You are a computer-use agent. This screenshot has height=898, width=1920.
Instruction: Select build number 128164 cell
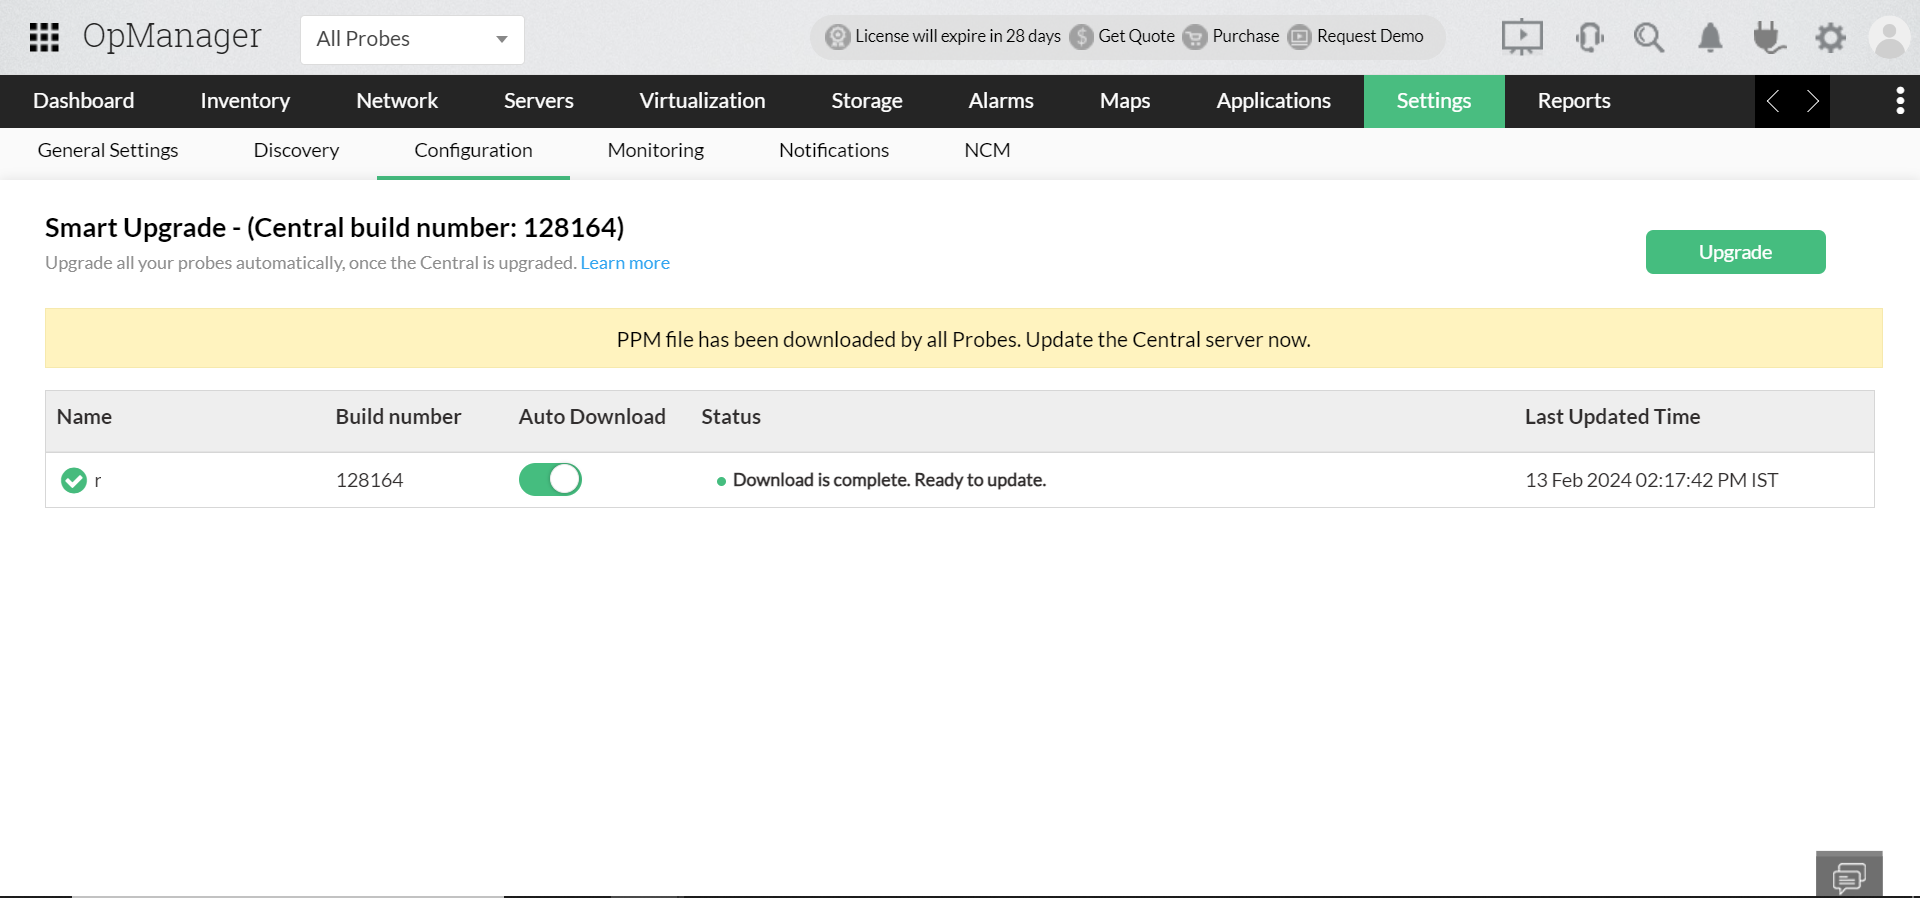pyautogui.click(x=369, y=480)
